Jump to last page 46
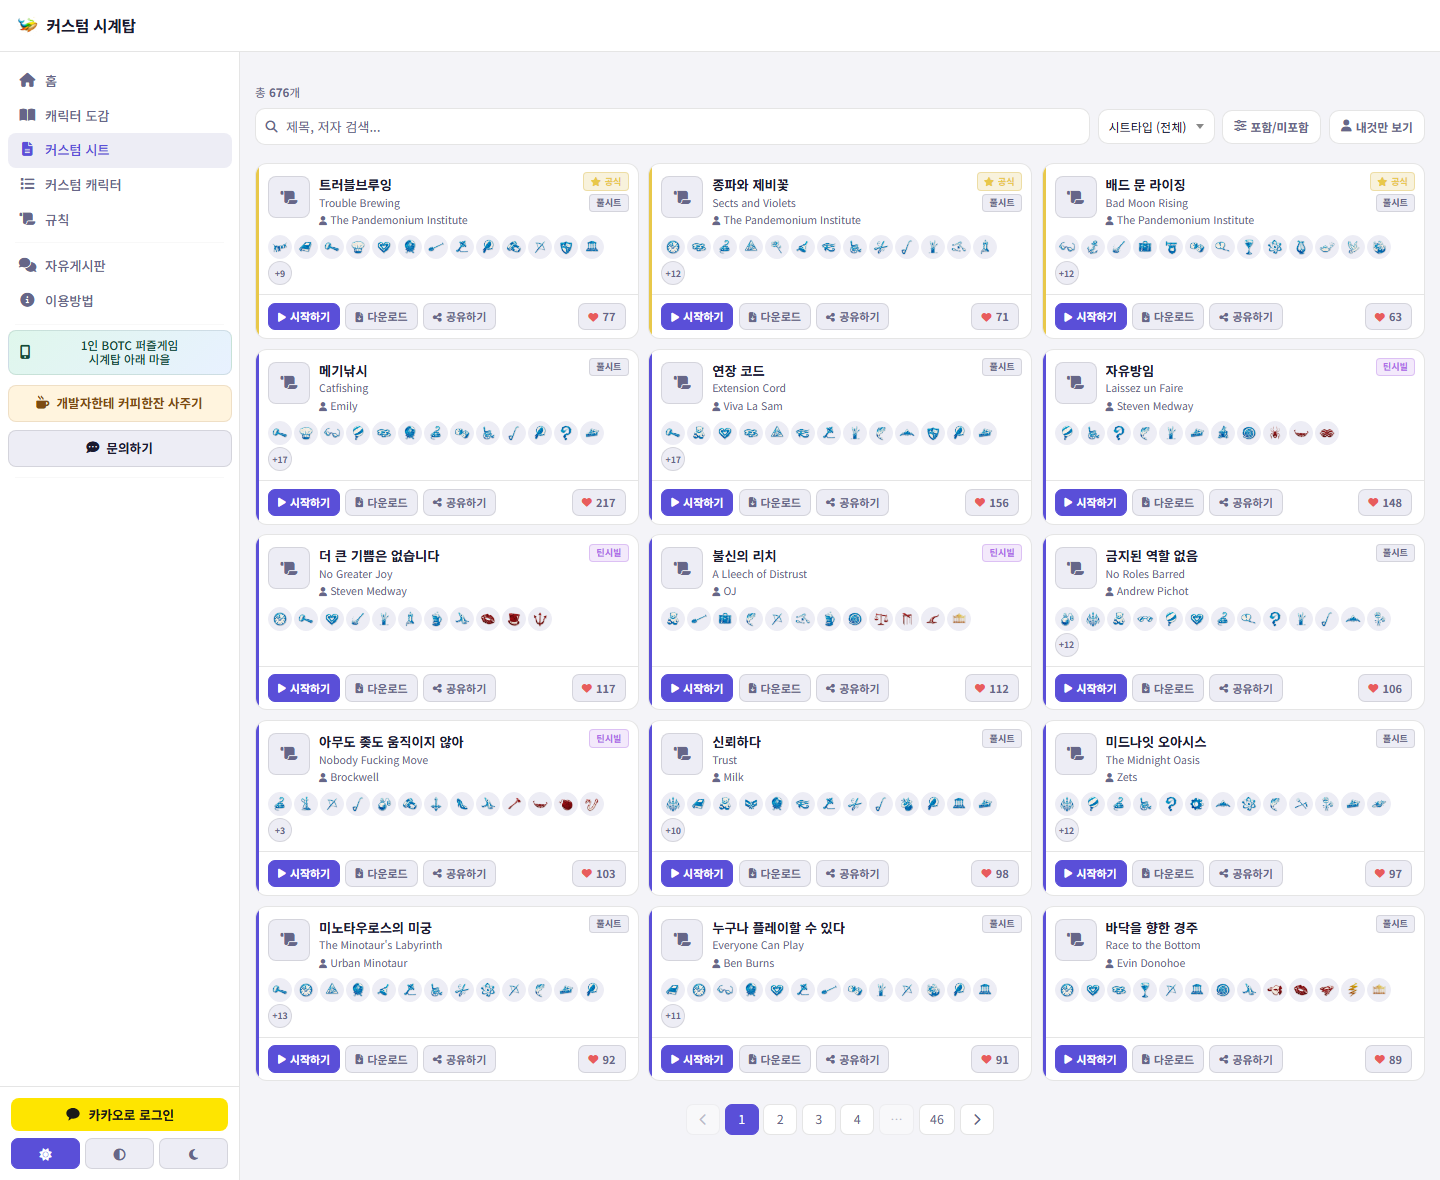This screenshot has width=1440, height=1180. click(937, 1120)
